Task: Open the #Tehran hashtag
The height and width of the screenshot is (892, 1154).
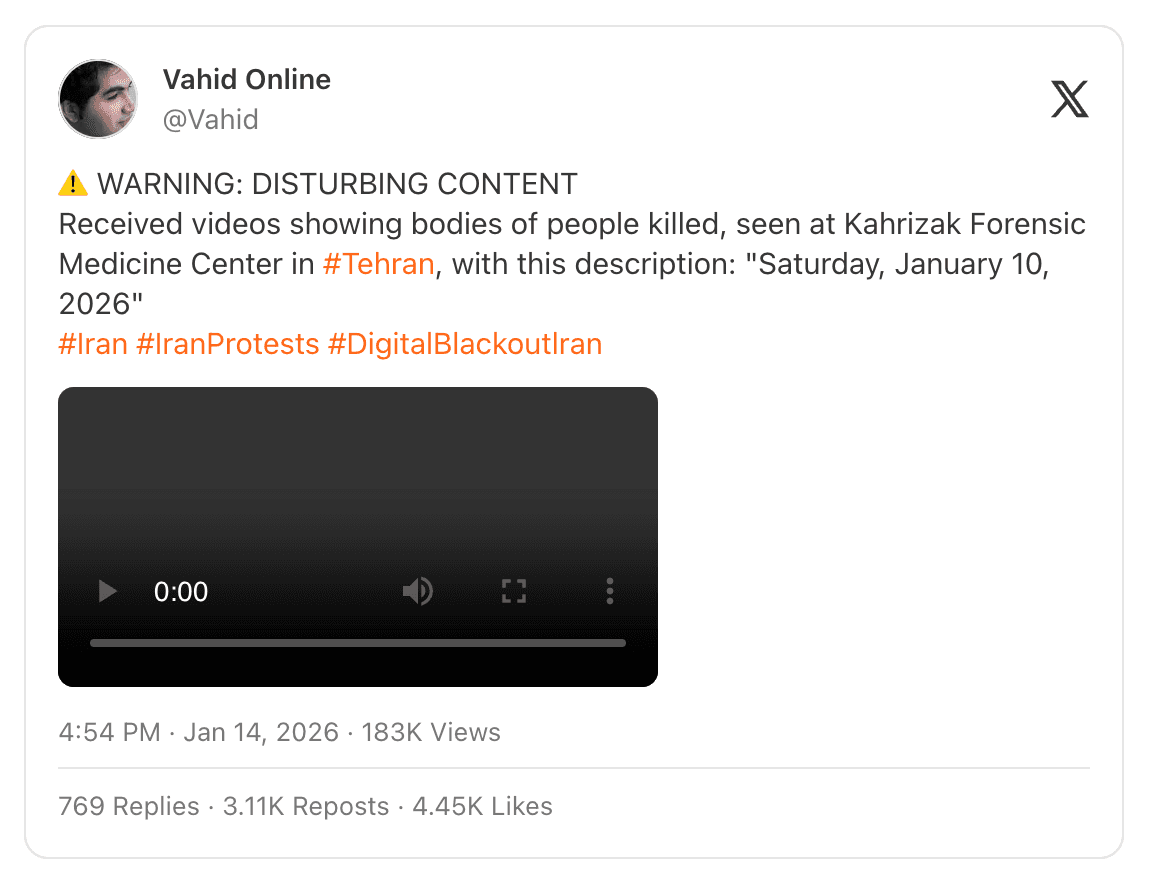Action: [x=379, y=264]
